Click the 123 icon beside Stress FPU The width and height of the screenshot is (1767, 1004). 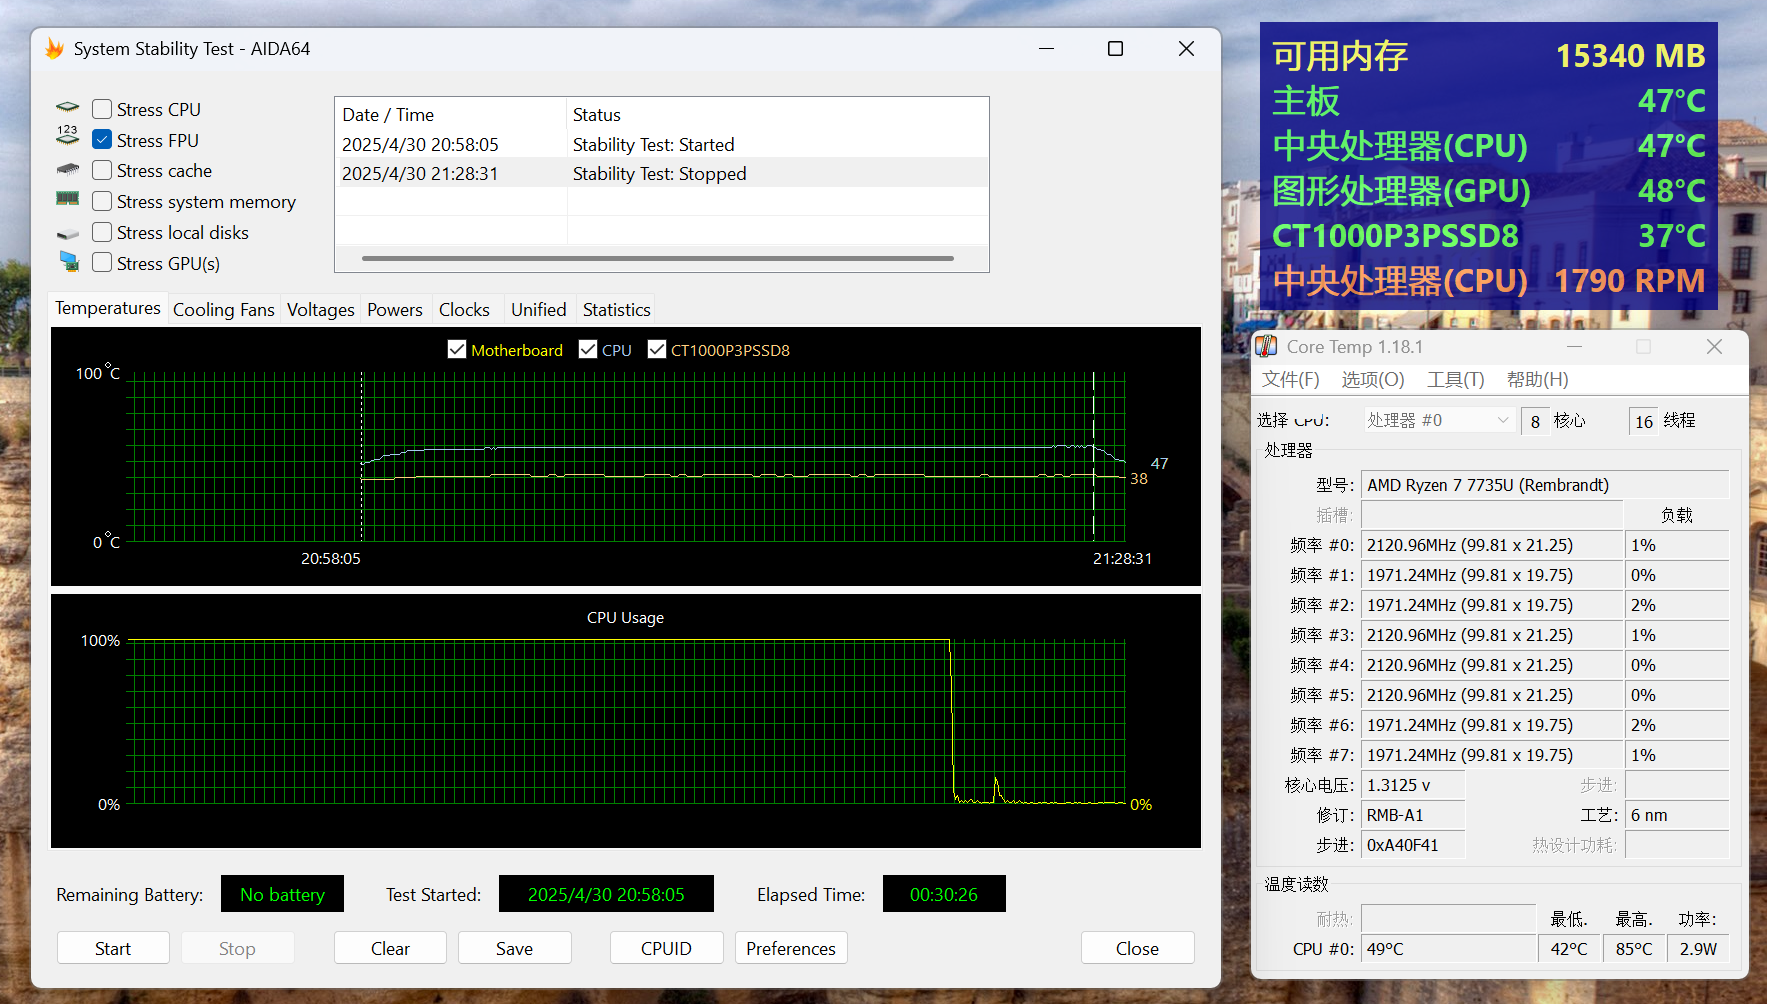[67, 135]
